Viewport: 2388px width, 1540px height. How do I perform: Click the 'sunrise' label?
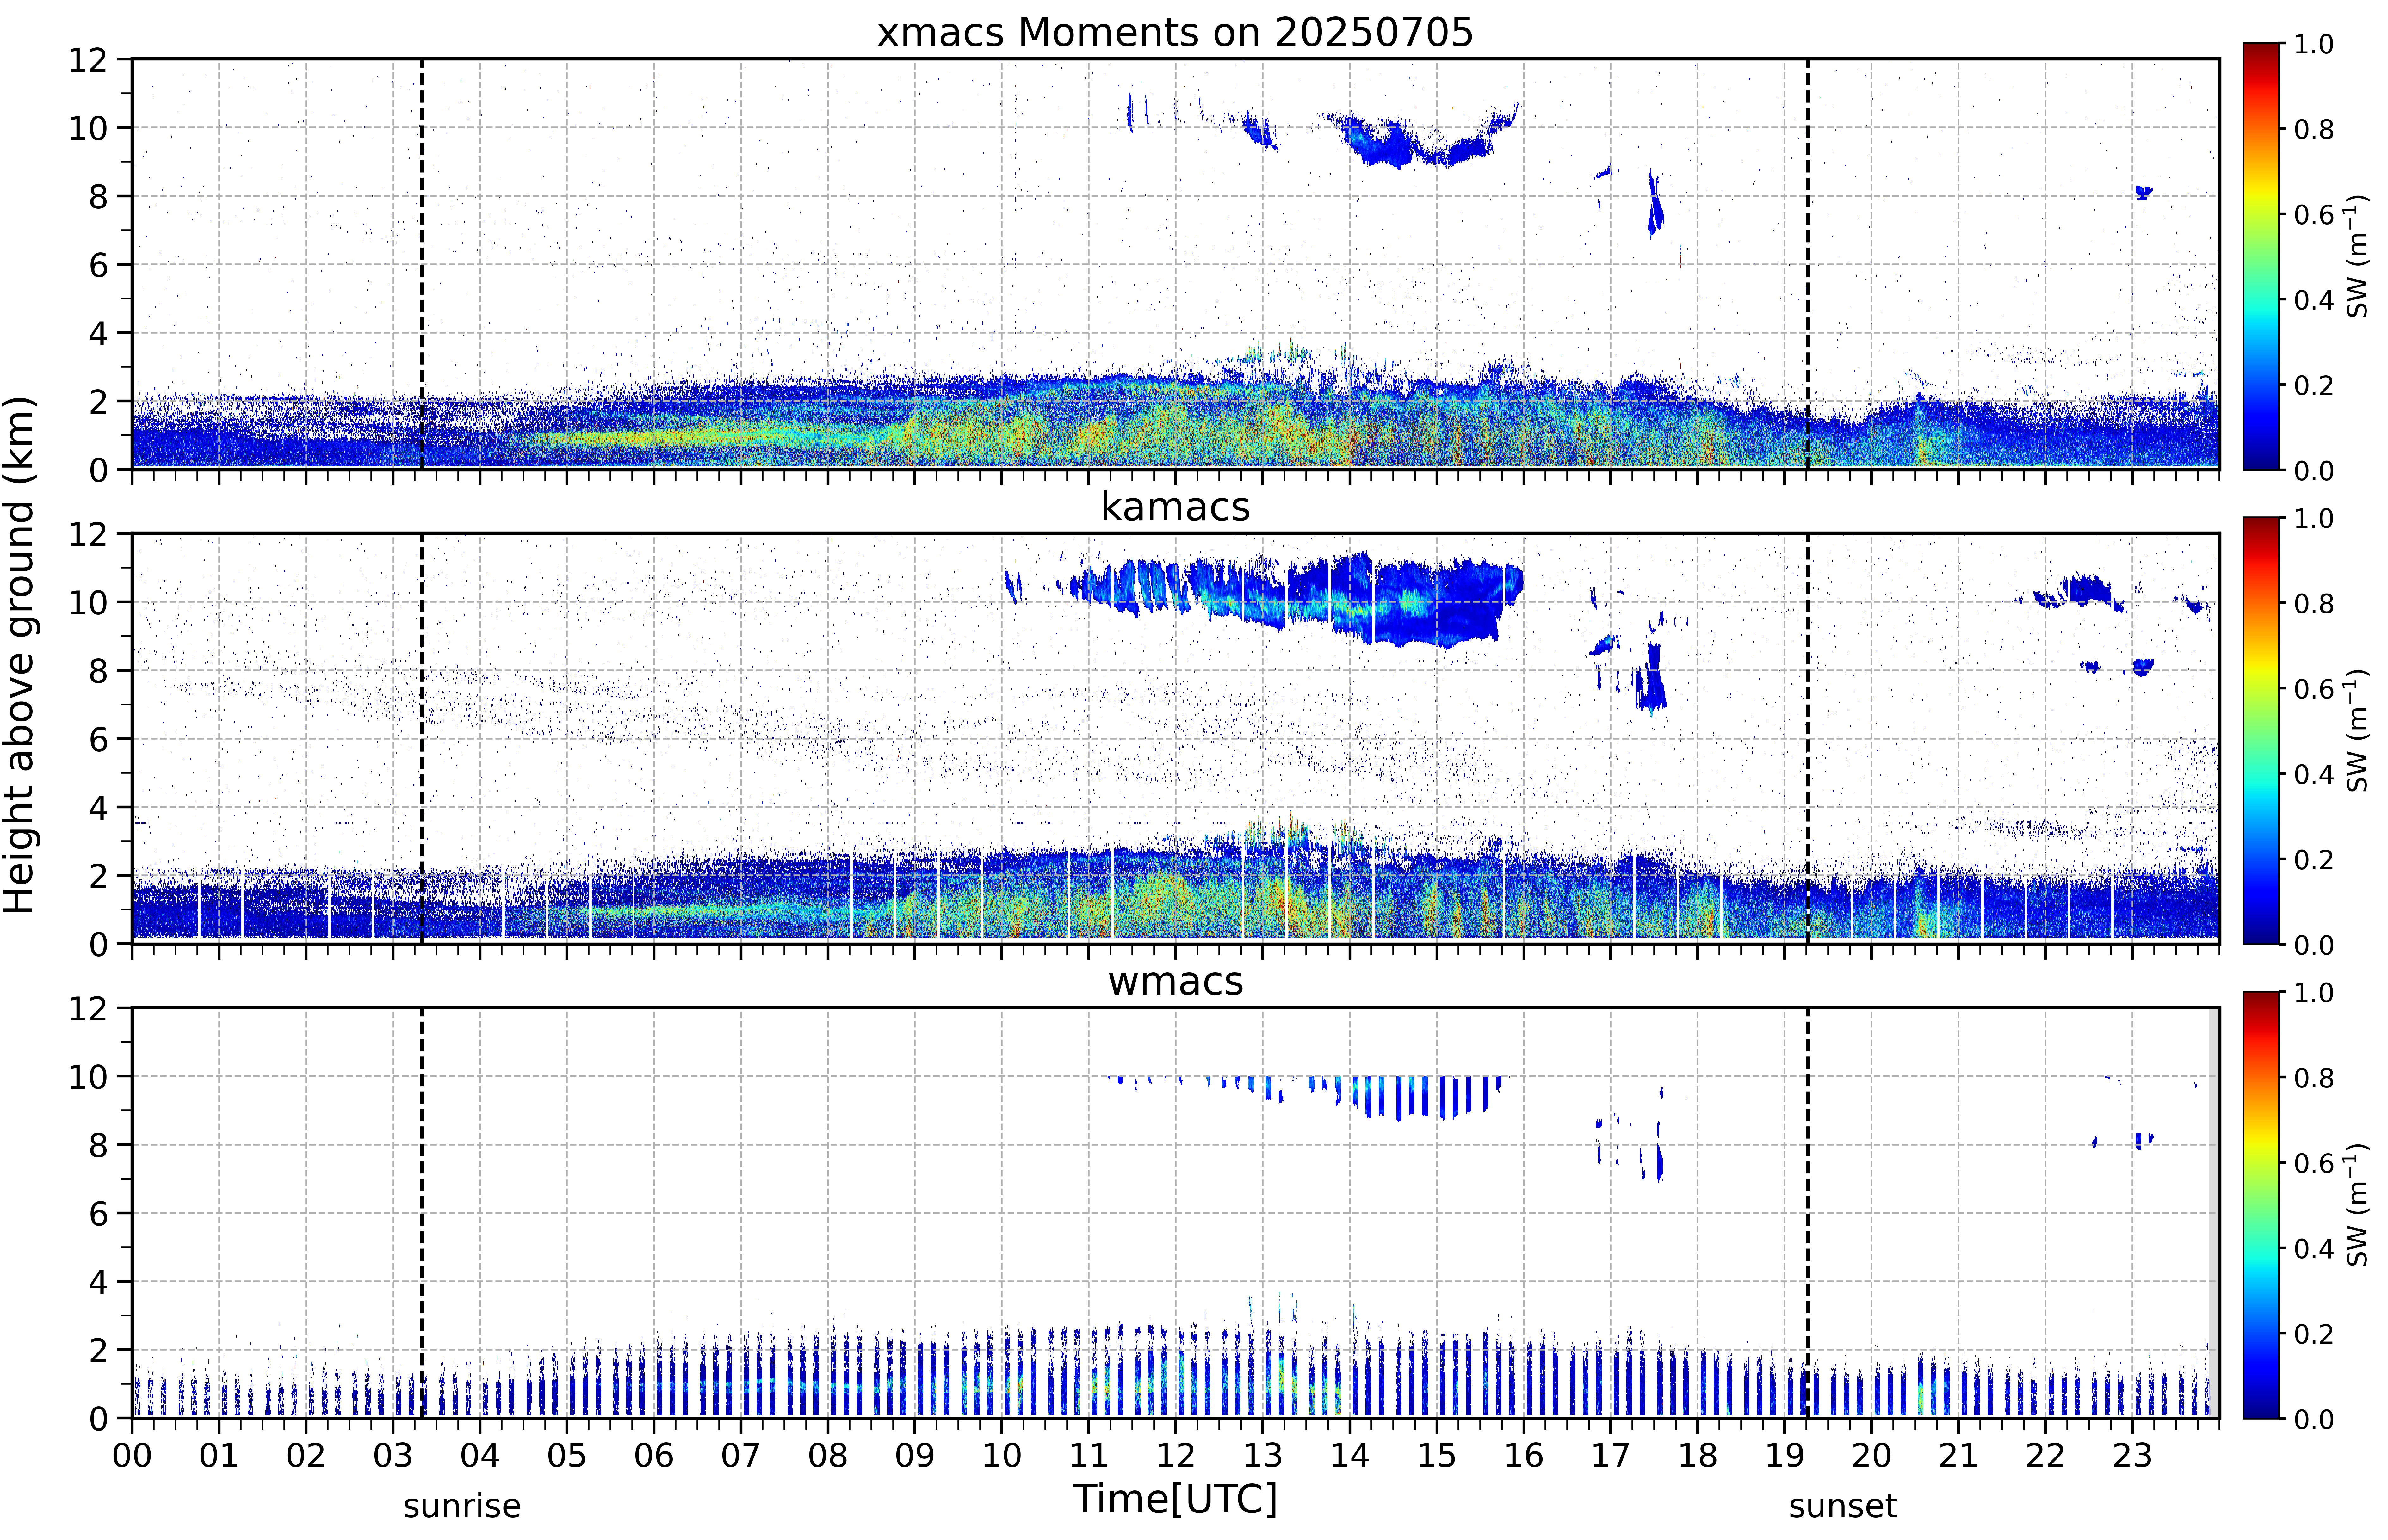462,1506
